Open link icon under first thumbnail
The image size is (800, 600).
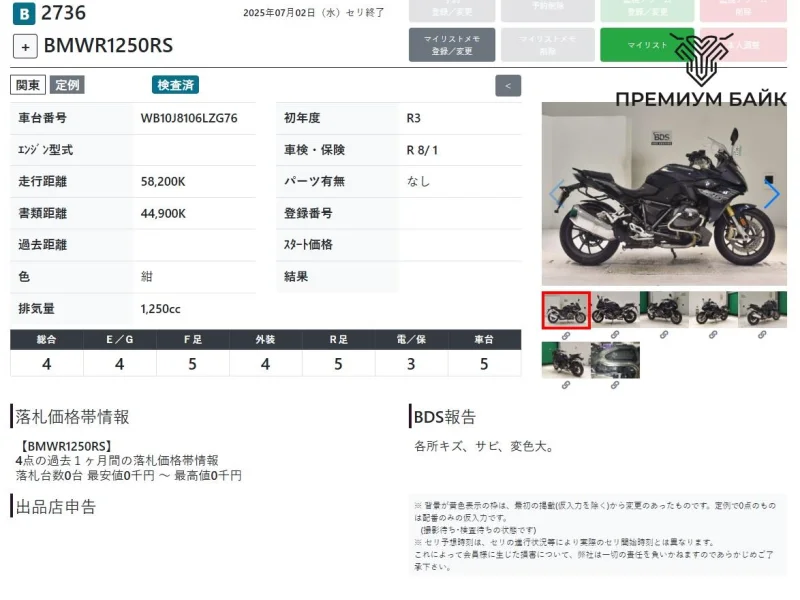click(x=566, y=335)
